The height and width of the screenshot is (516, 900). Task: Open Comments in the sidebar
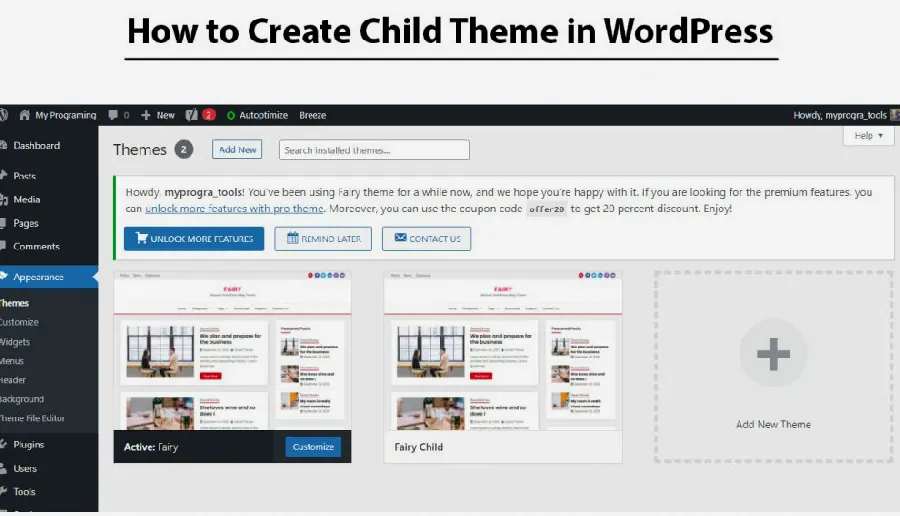click(x=36, y=246)
